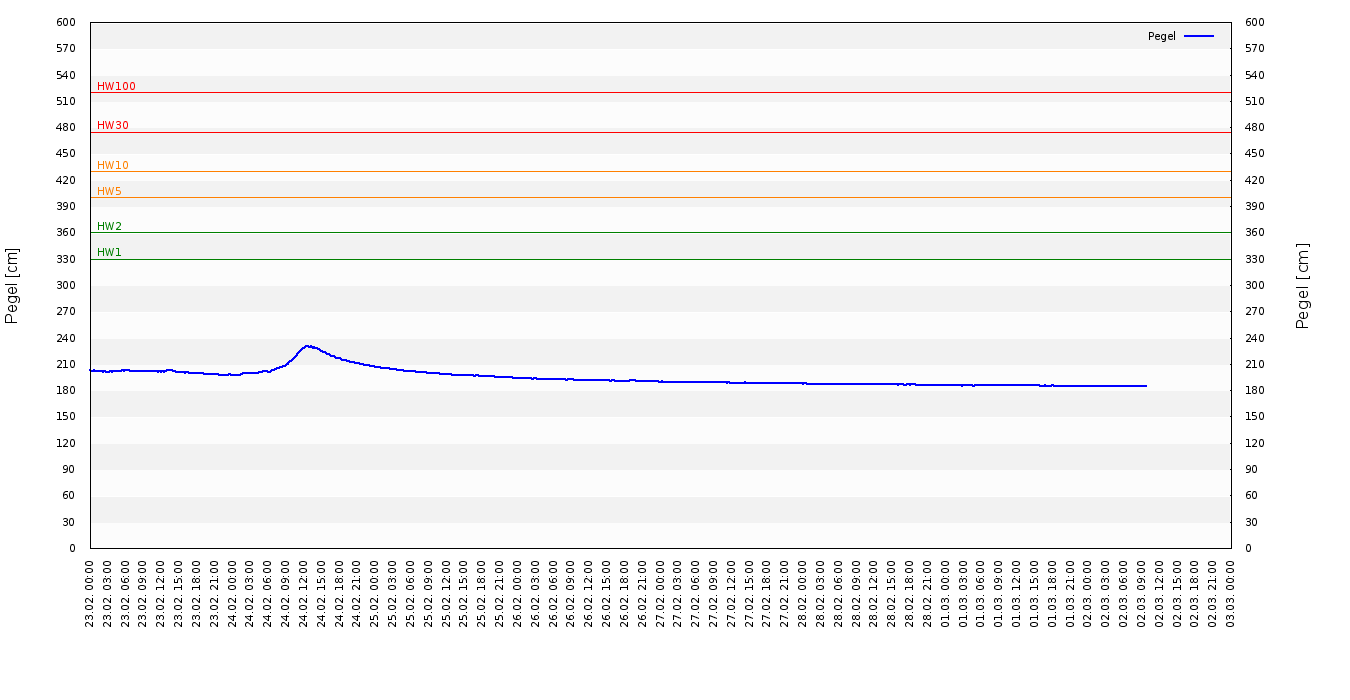Click the right end of the Pegel curve
The width and height of the screenshot is (1350, 700).
coord(1146,386)
